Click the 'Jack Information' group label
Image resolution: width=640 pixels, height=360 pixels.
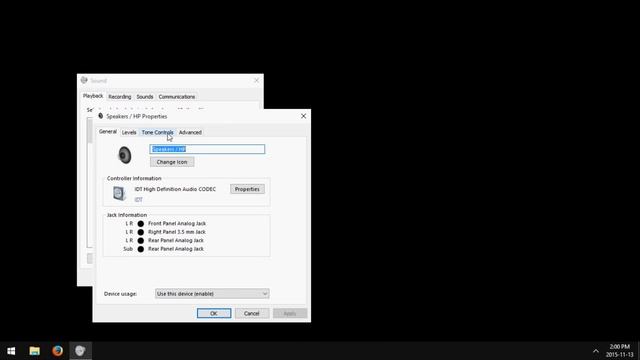point(127,215)
